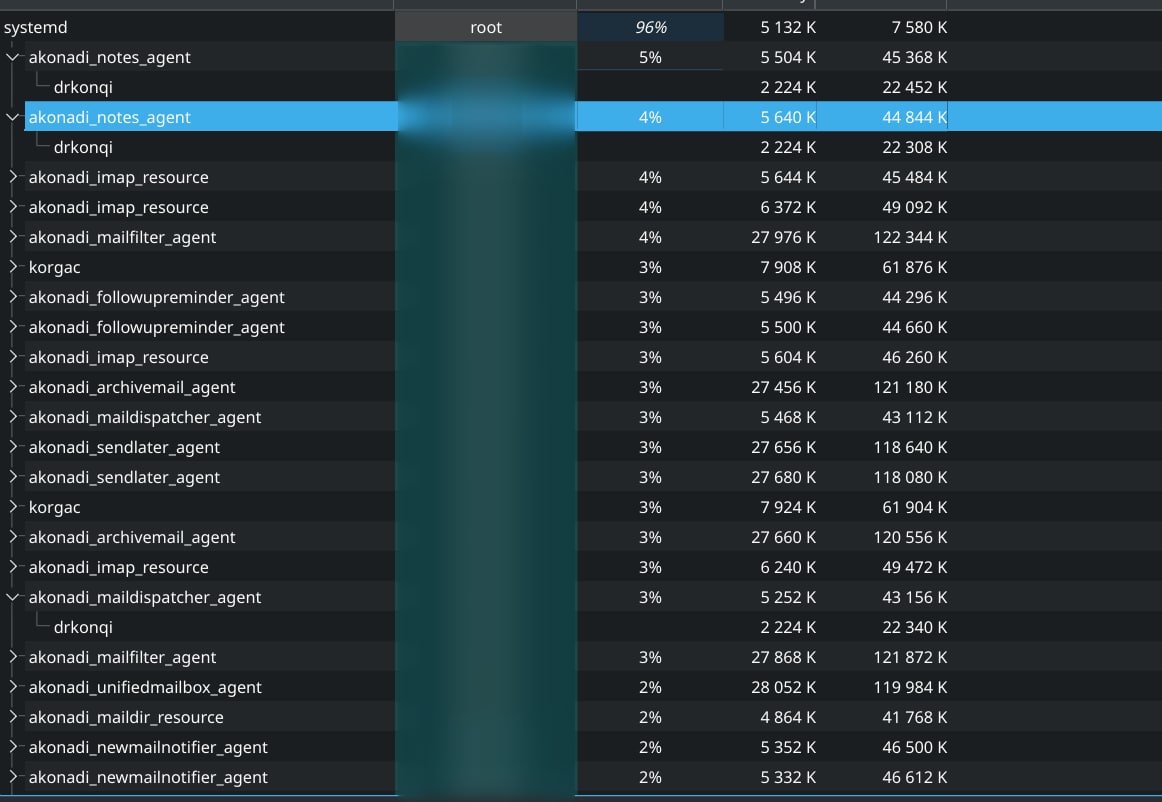The image size is (1162, 802).
Task: Click the 118 080 K shared memory value
Action: (910, 477)
